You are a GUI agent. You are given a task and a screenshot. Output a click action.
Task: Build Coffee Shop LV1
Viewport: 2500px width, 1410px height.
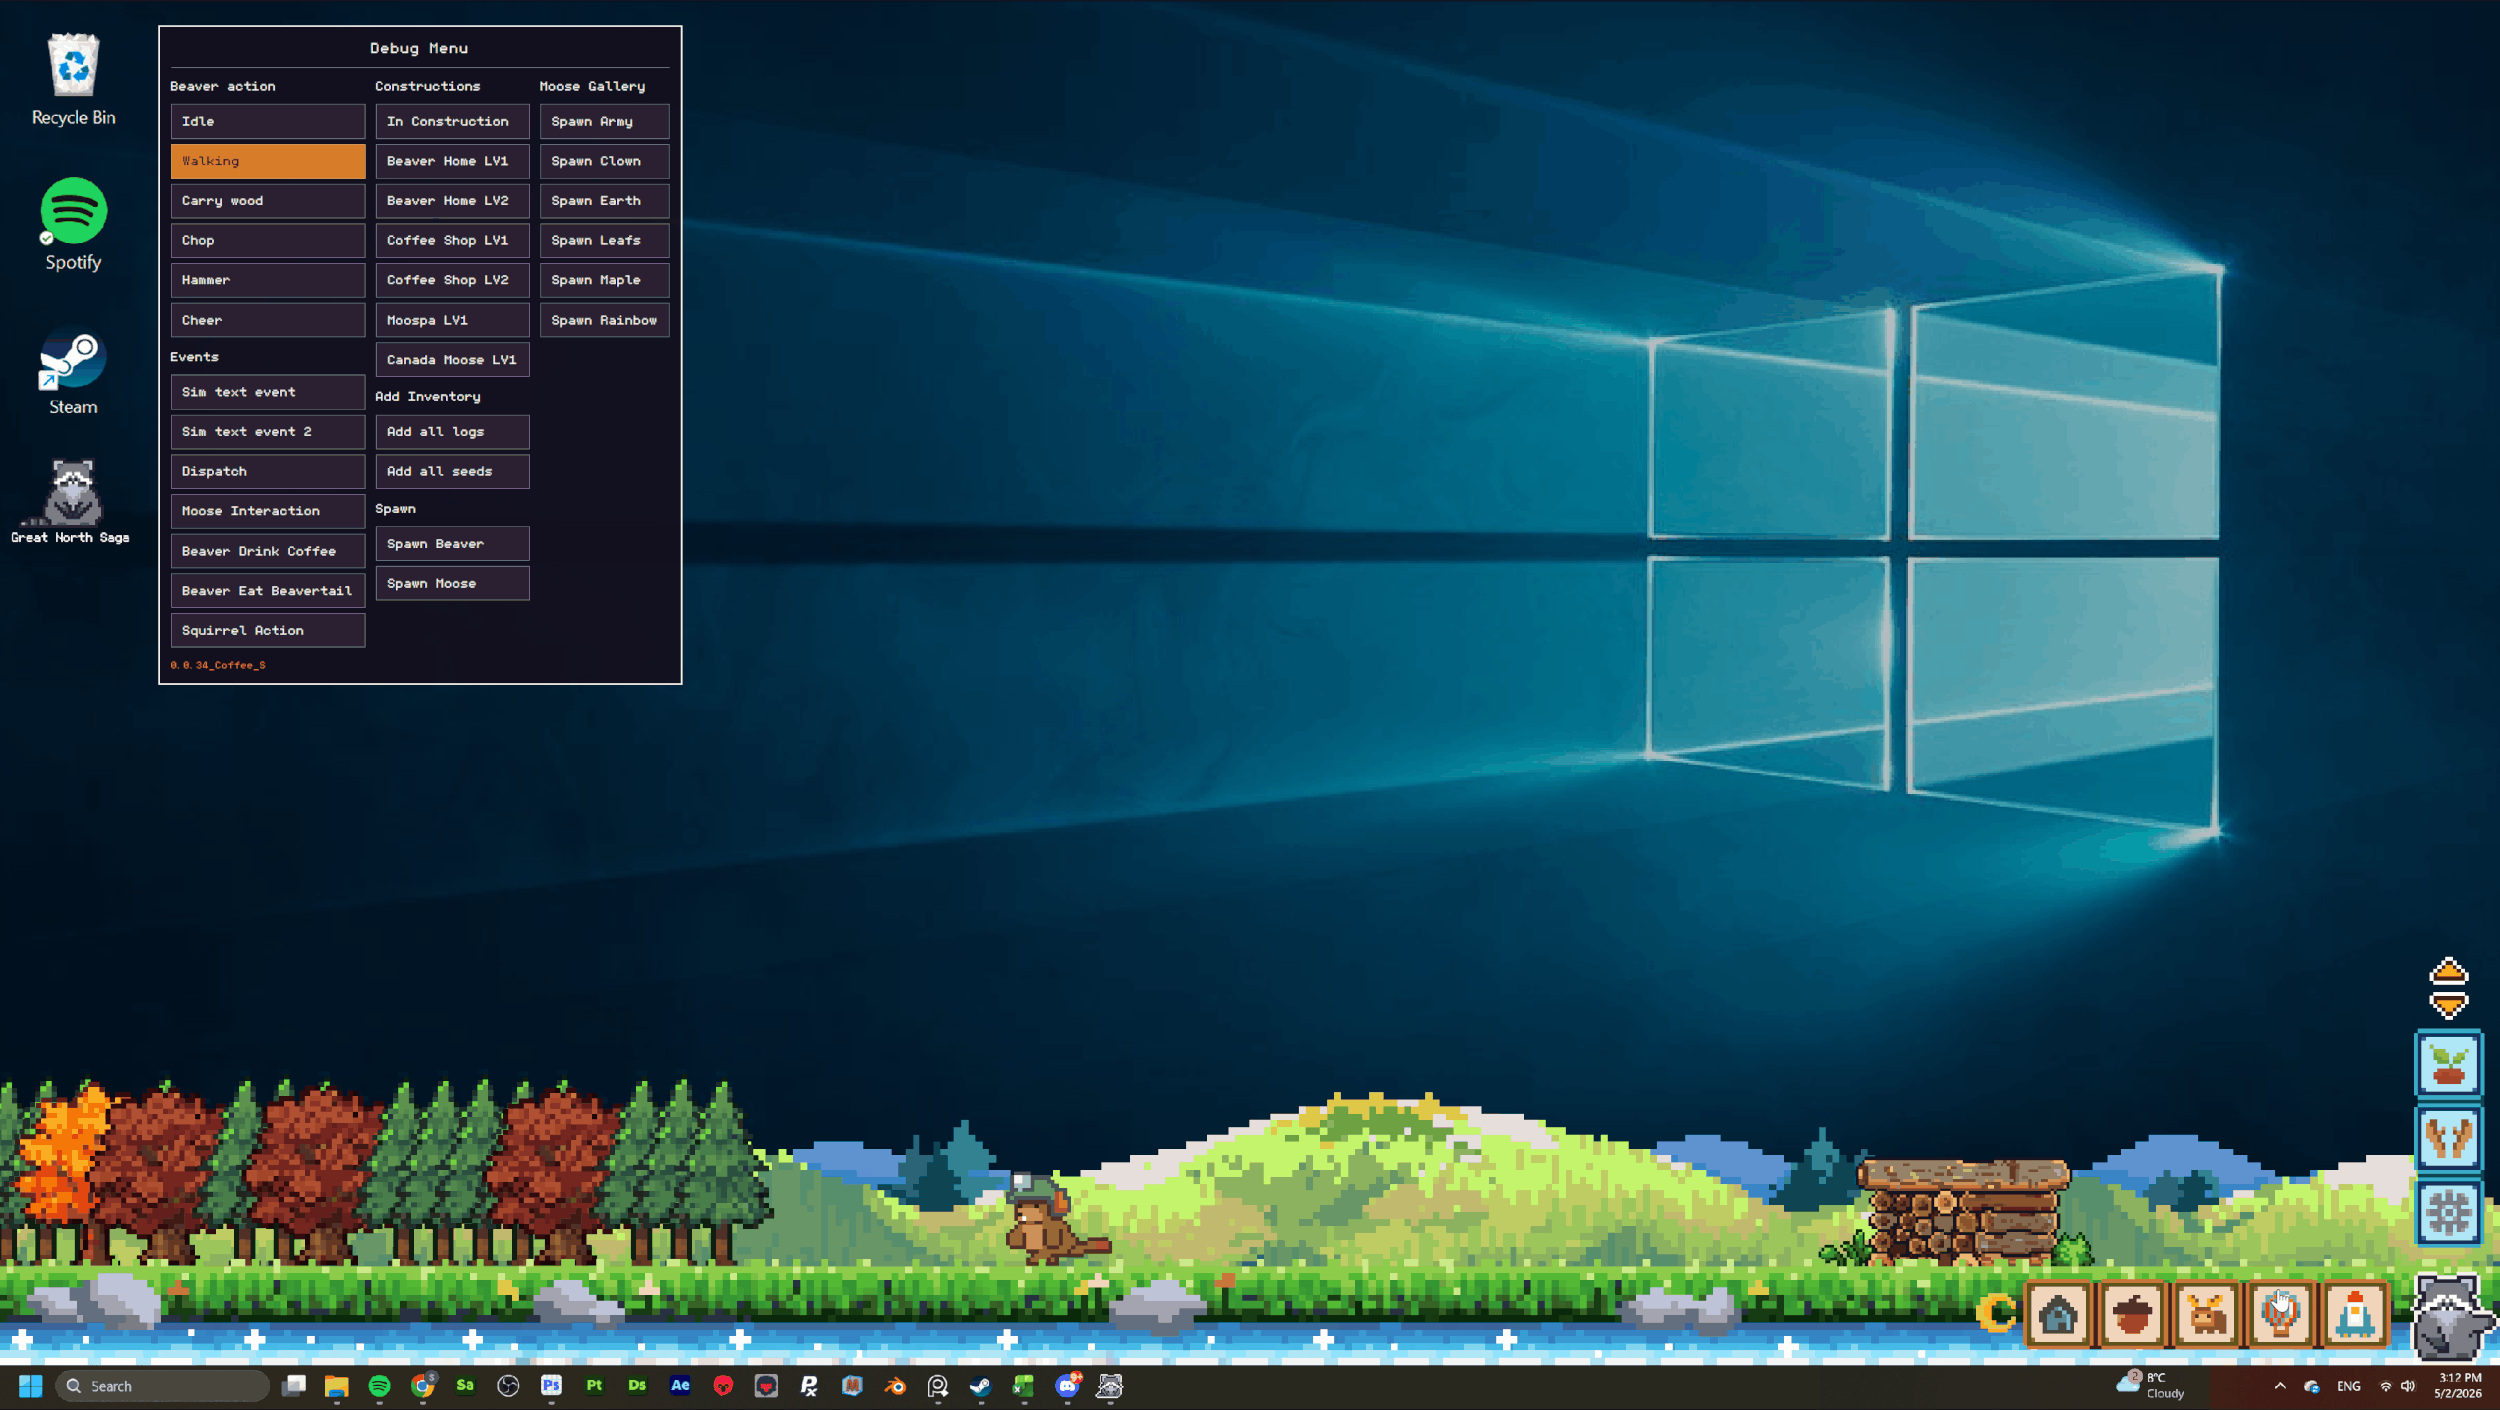pyautogui.click(x=452, y=240)
